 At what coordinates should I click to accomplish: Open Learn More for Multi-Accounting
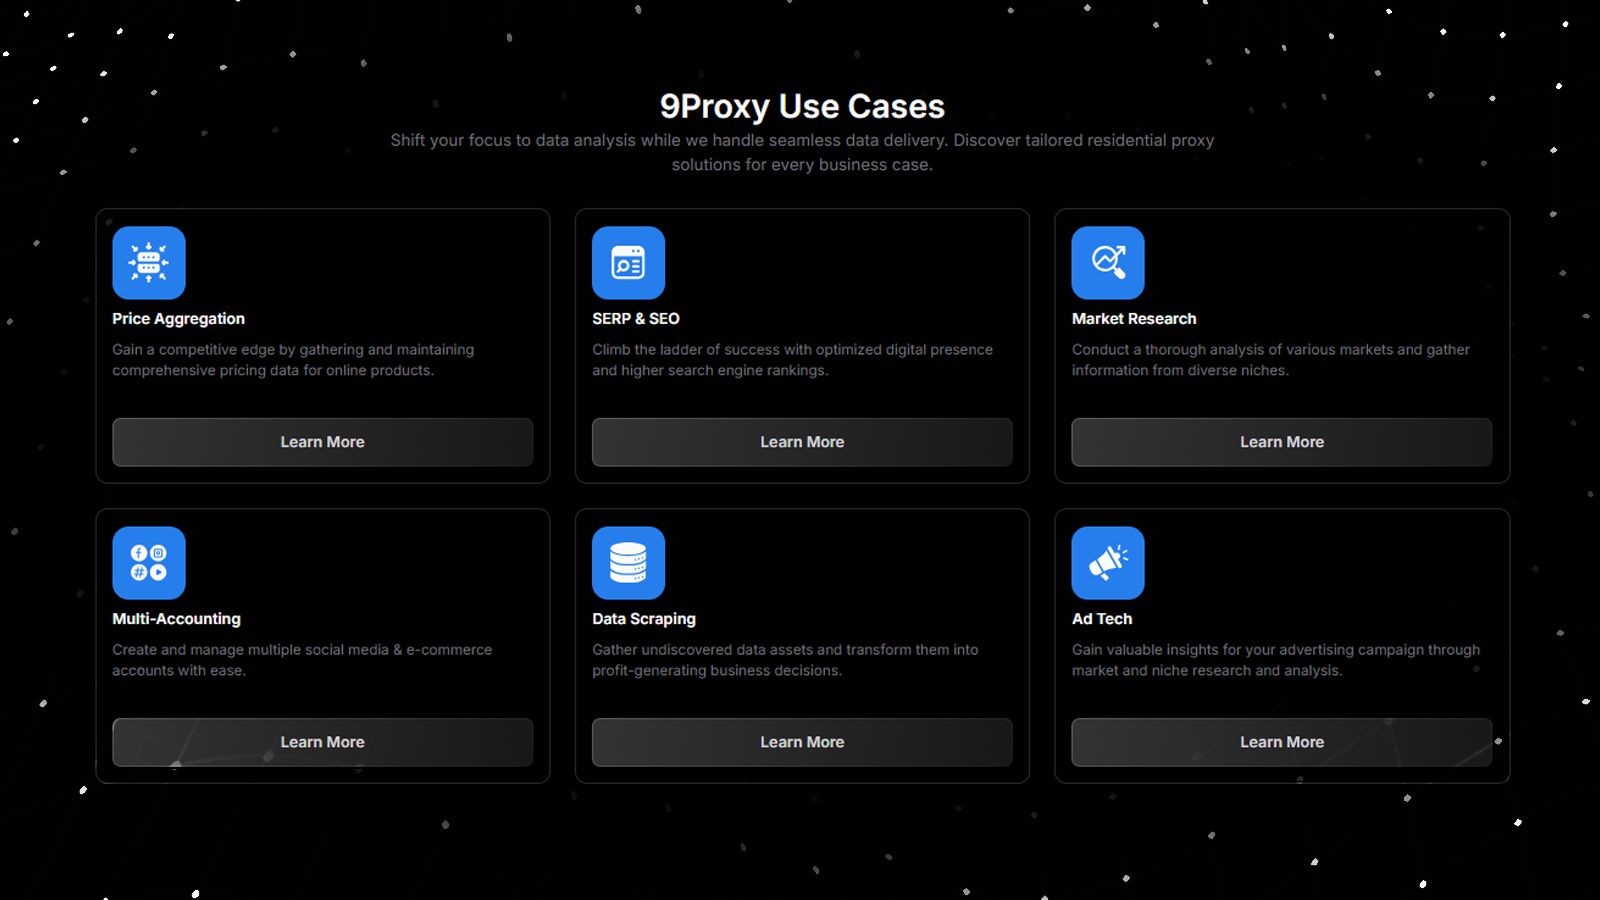click(x=322, y=742)
